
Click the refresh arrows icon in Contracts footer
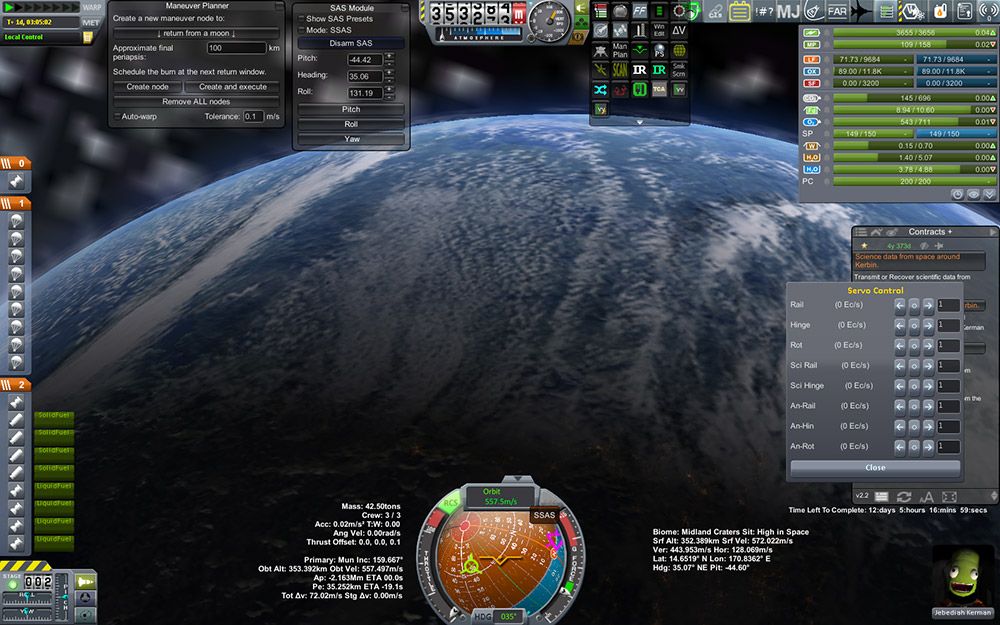coord(904,497)
